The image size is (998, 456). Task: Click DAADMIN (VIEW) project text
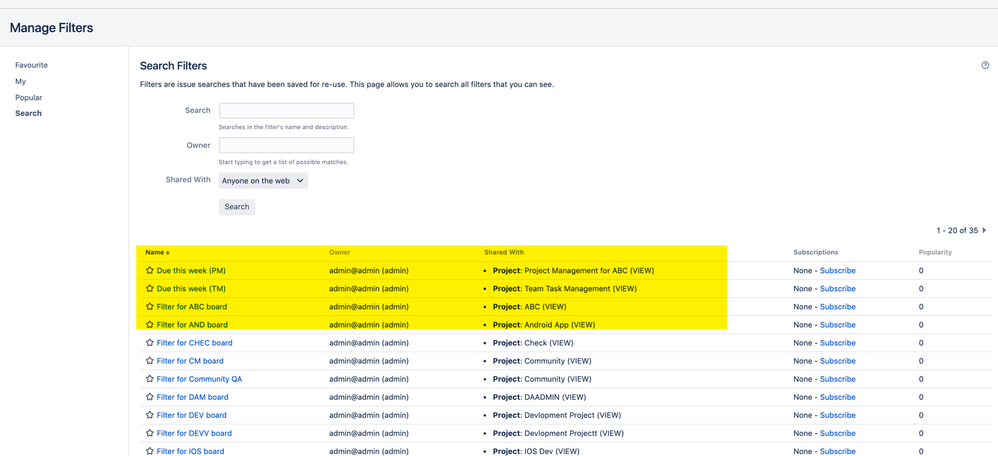pos(555,397)
